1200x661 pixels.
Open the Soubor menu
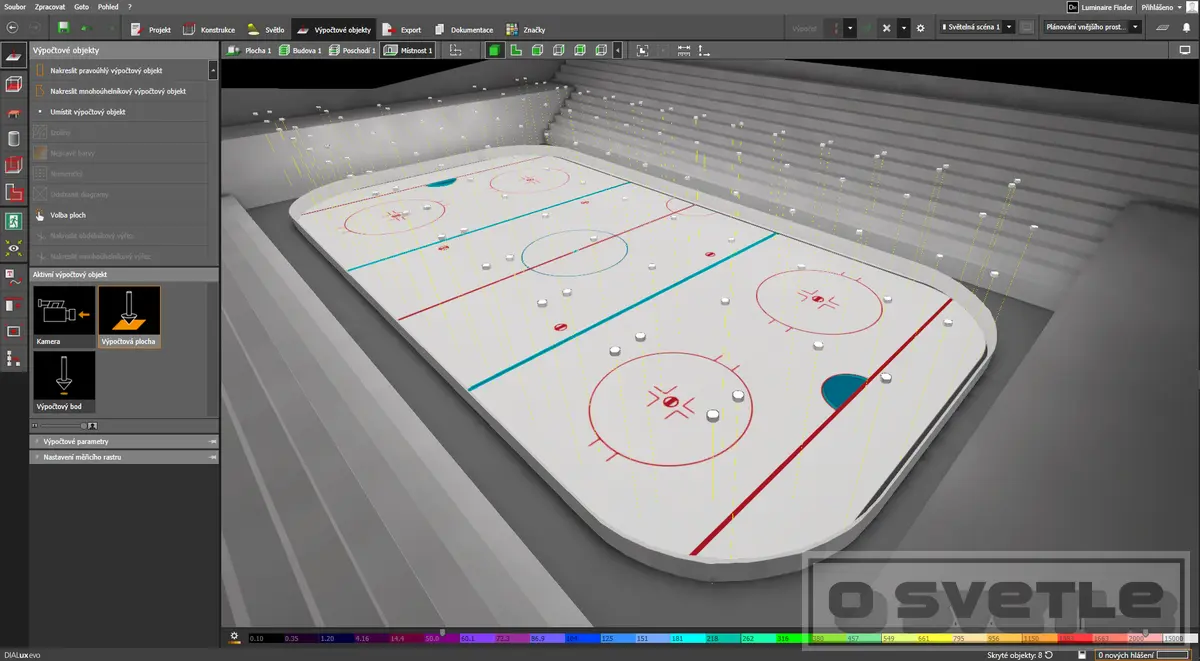click(x=15, y=7)
